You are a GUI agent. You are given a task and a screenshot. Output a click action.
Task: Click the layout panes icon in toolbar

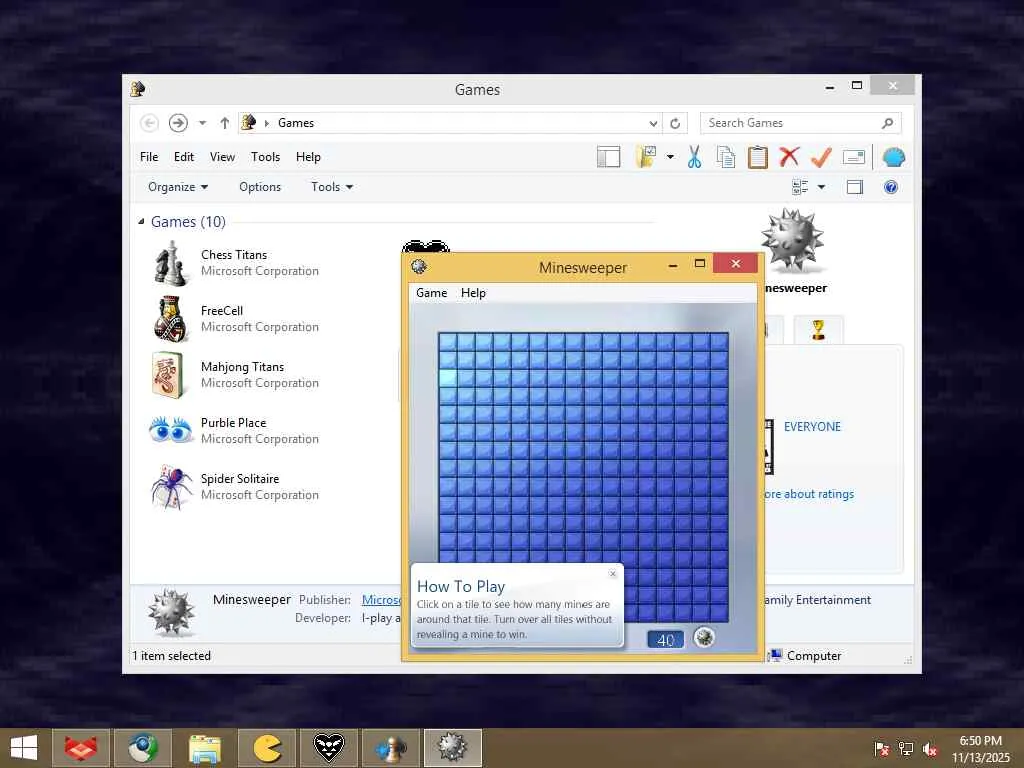[x=608, y=157]
